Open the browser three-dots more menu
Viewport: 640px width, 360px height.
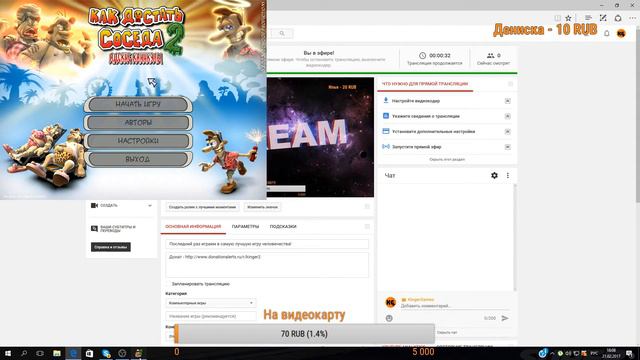[x=632, y=18]
